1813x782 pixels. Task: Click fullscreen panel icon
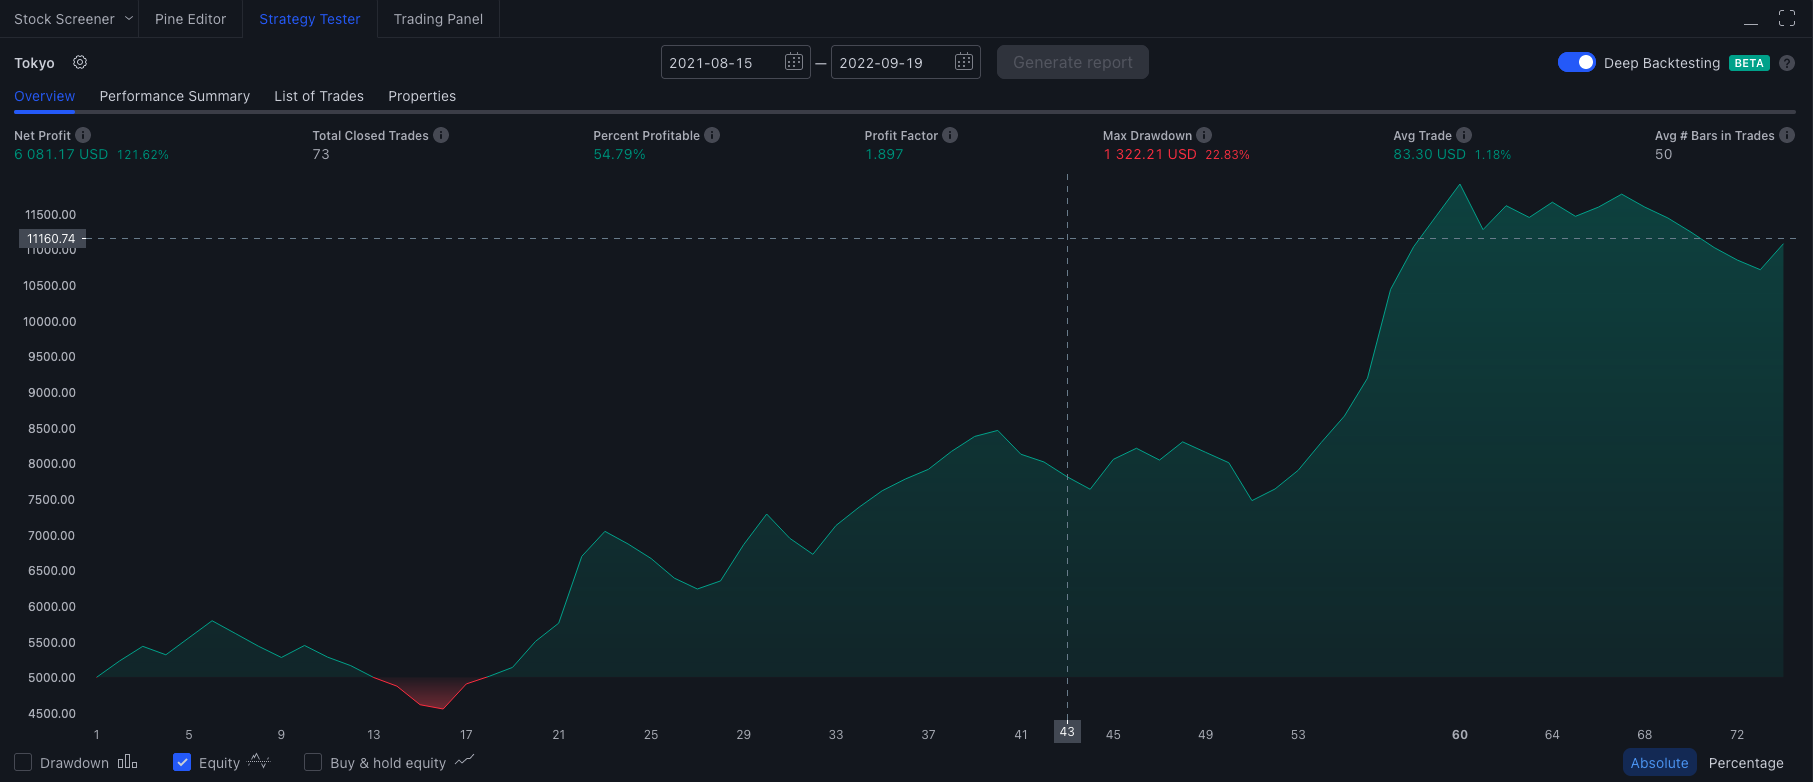pos(1787,18)
